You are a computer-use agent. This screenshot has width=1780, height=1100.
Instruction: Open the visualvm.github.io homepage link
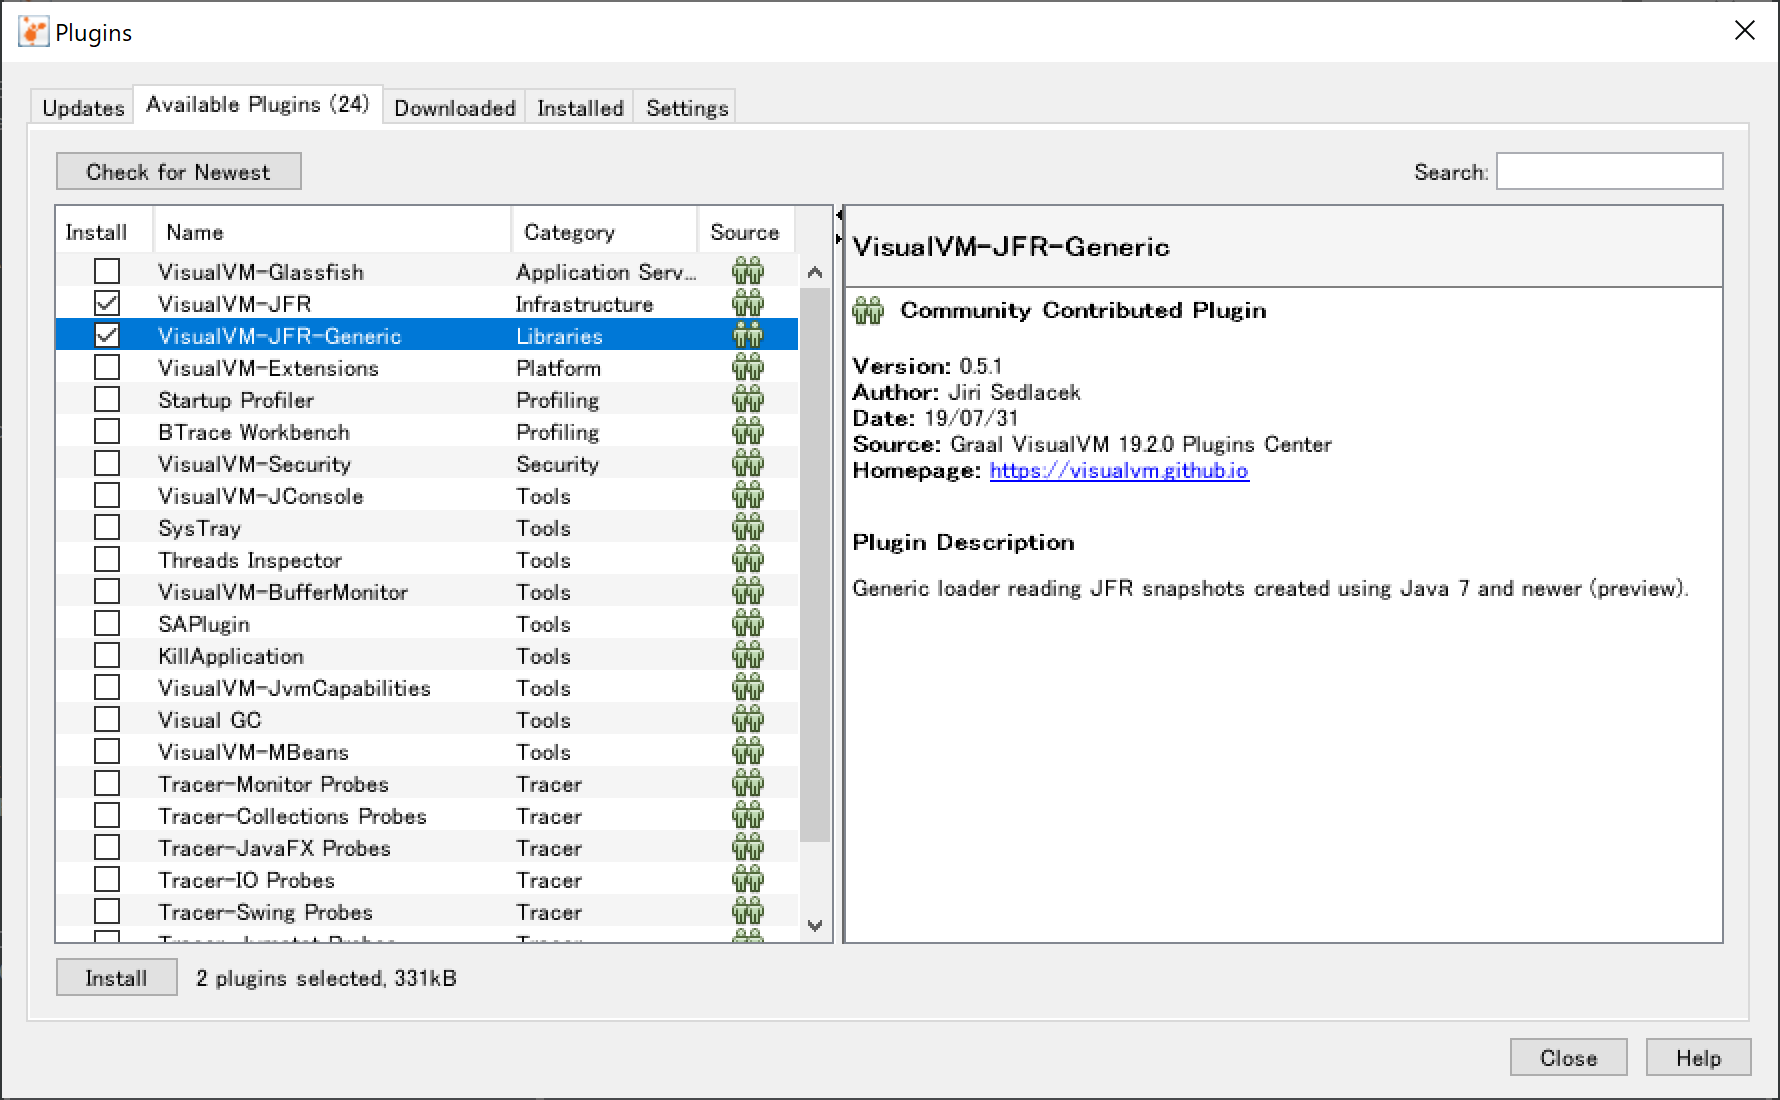pyautogui.click(x=1118, y=471)
